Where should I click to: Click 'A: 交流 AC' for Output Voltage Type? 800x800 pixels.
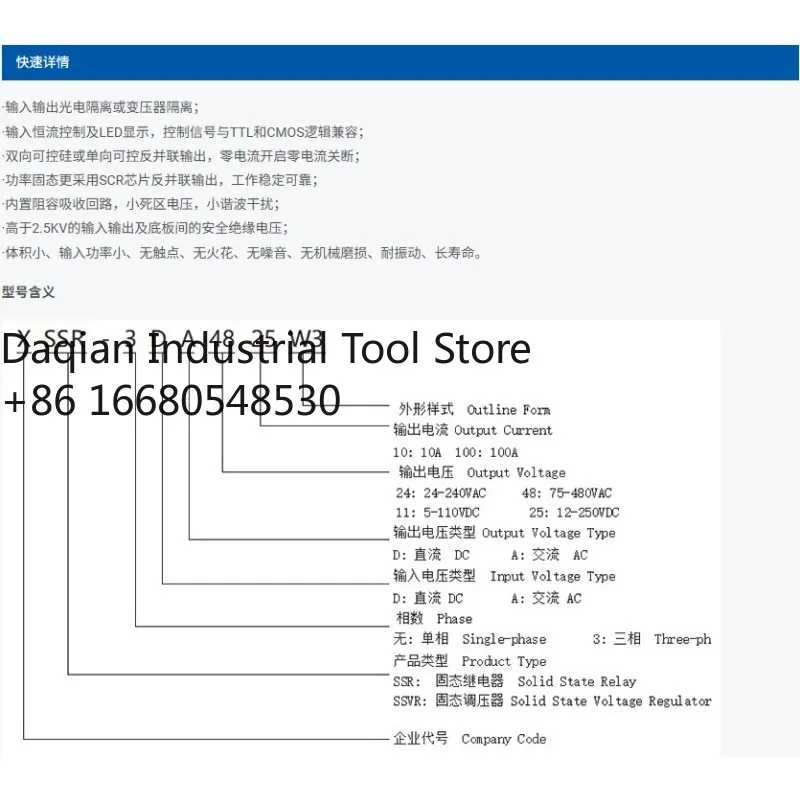click(549, 555)
